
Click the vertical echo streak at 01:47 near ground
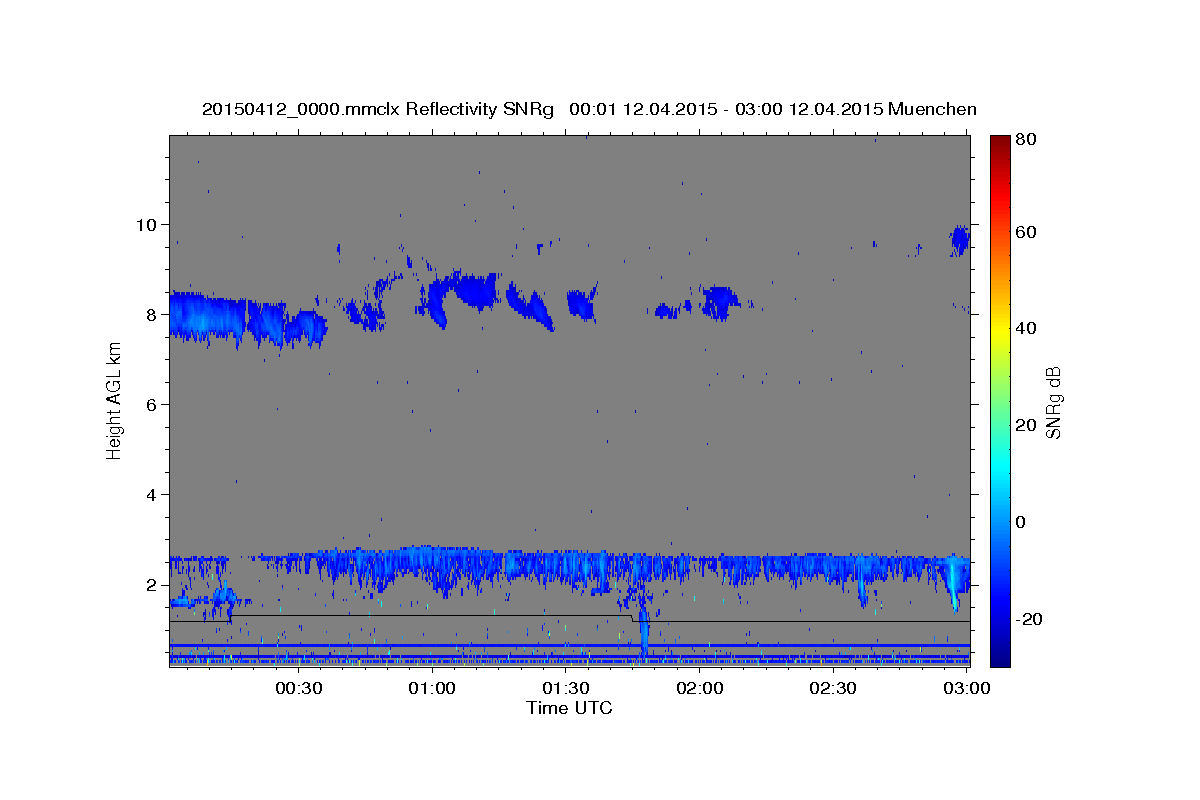point(644,628)
